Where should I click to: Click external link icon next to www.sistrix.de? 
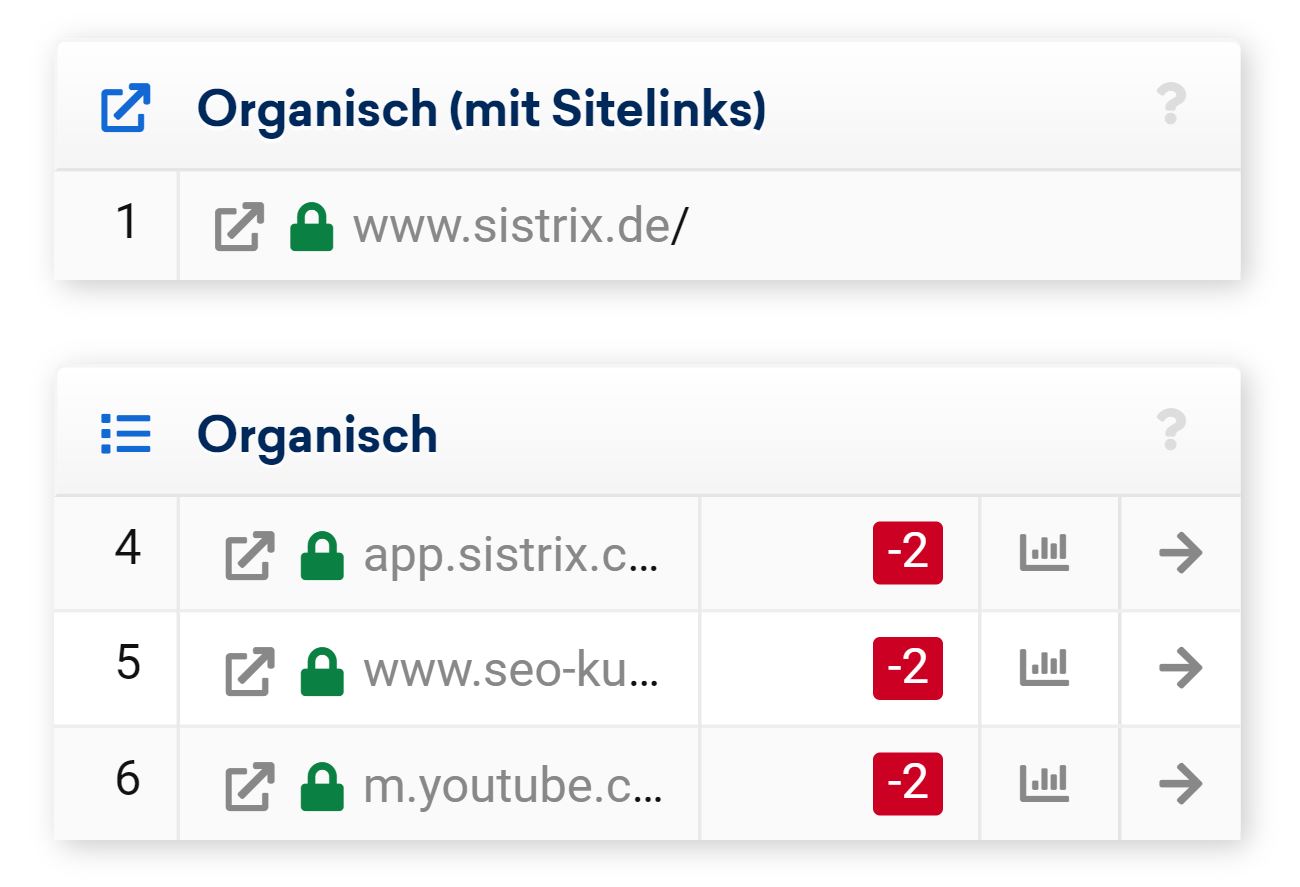240,227
